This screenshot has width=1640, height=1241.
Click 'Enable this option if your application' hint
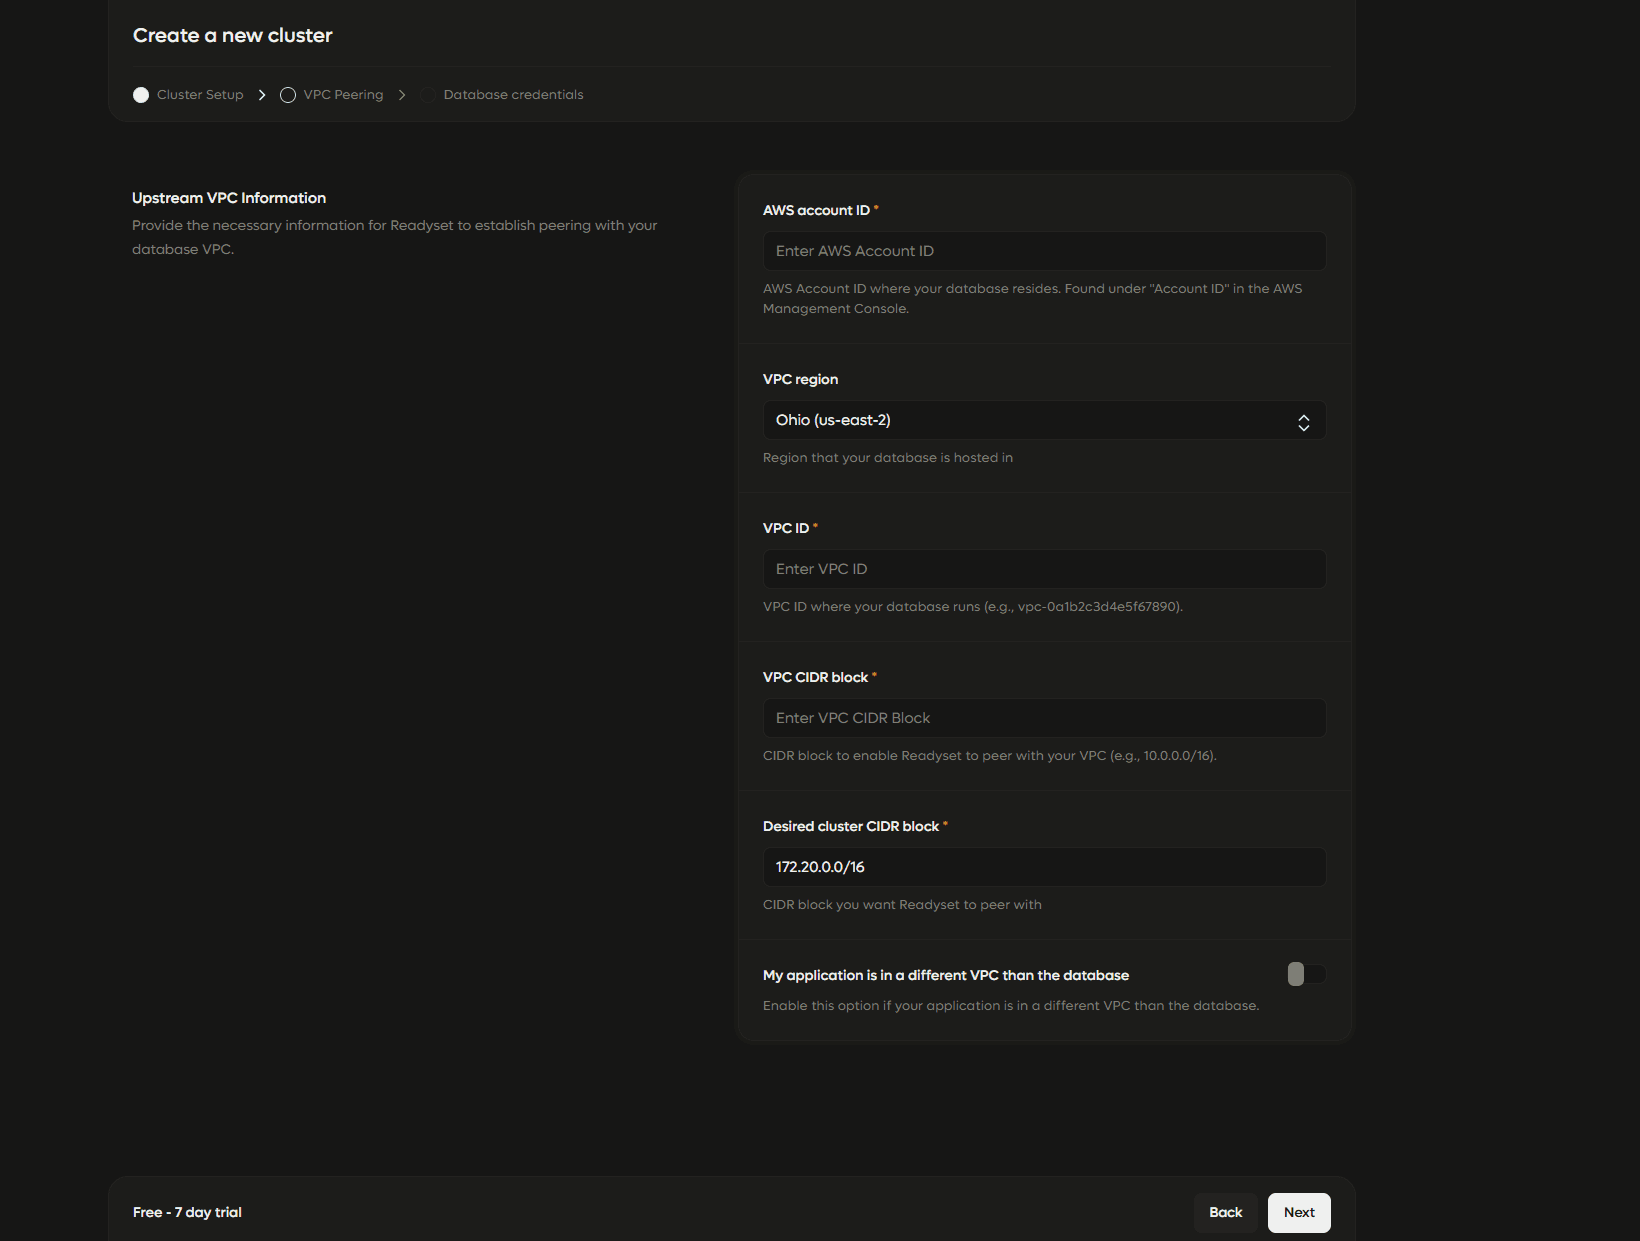[x=1011, y=1005]
